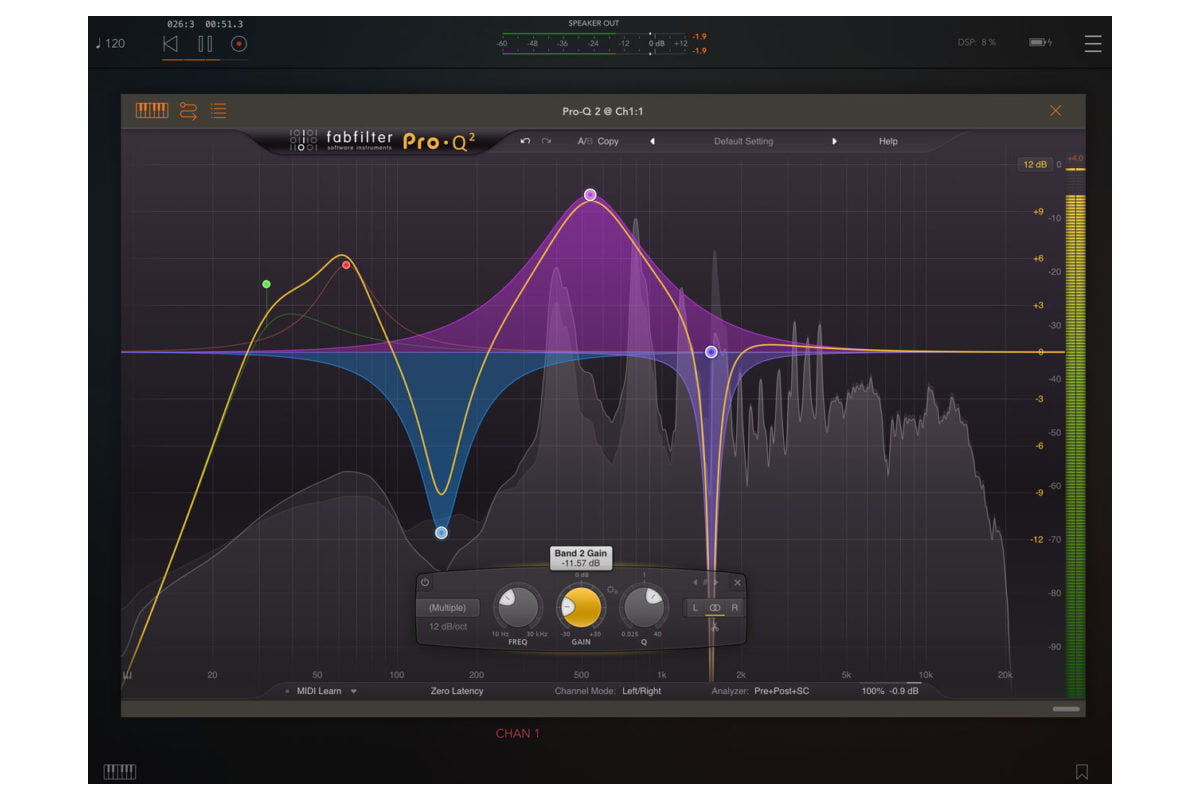1200x800 pixels.
Task: Select the purple peak EQ band node
Action: pos(590,195)
